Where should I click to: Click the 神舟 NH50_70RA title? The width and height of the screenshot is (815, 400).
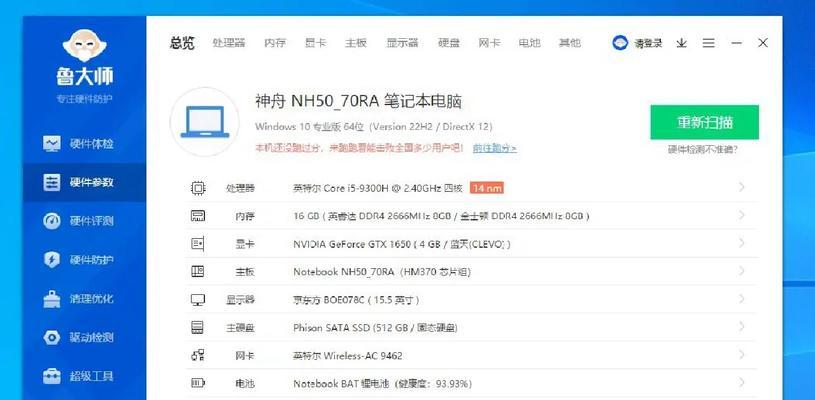(x=358, y=101)
